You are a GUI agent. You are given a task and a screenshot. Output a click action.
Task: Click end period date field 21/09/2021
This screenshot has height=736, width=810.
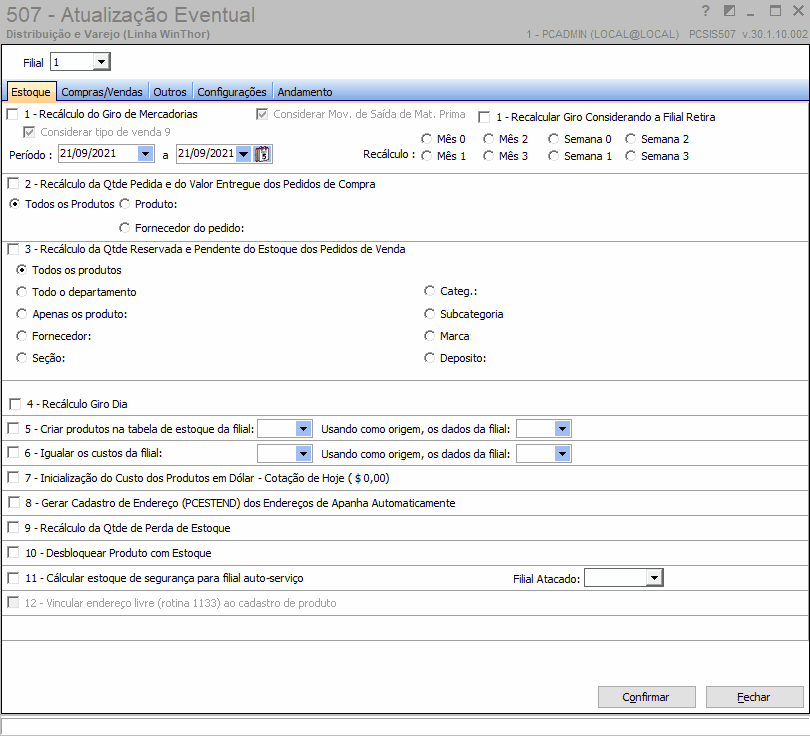point(206,153)
